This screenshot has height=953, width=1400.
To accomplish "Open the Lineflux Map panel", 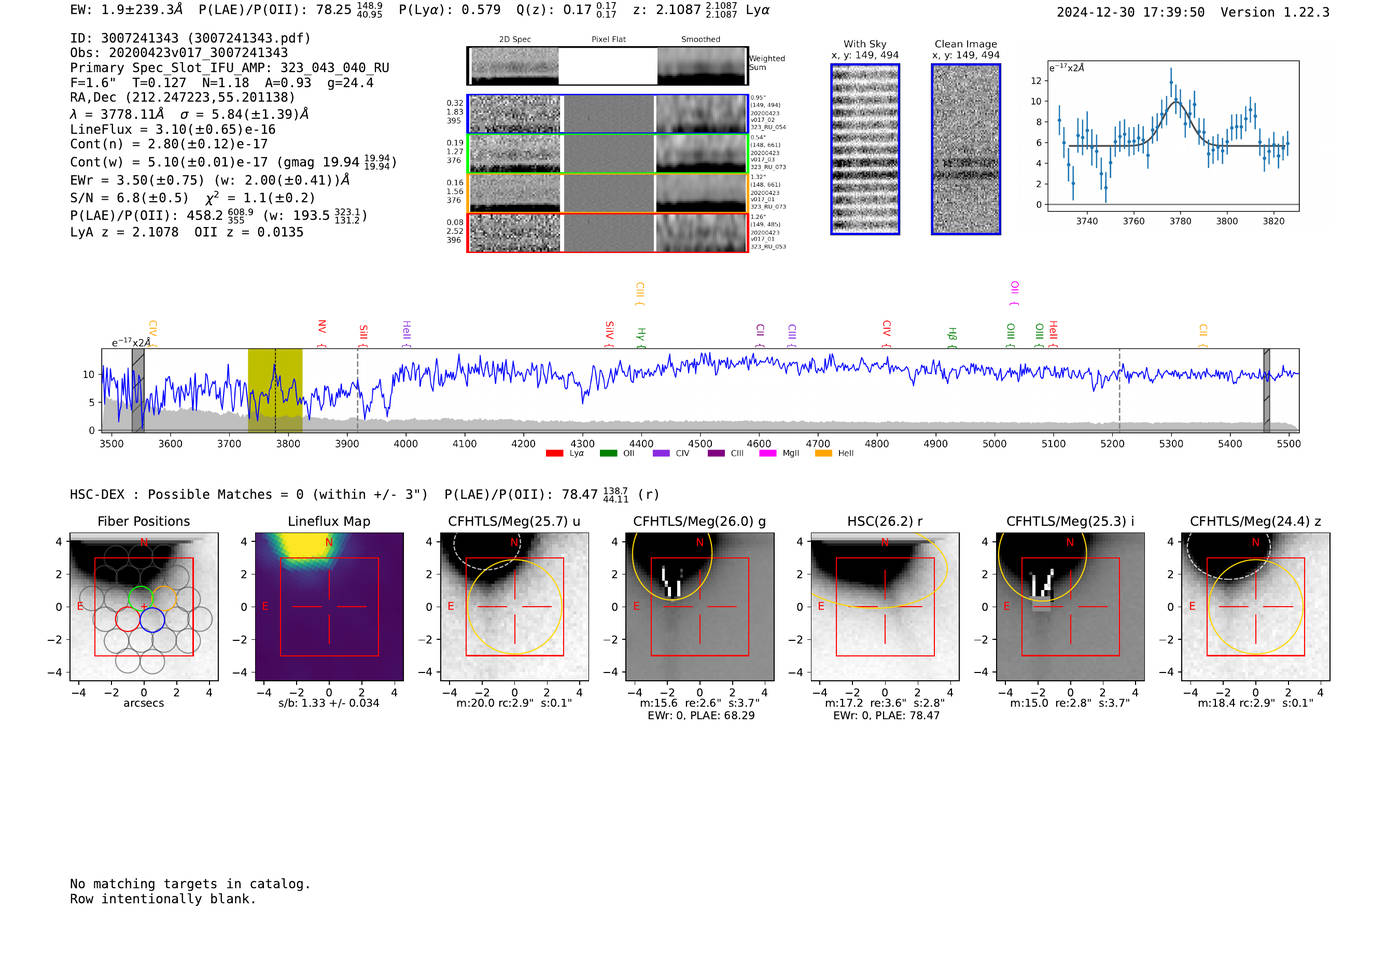I will coord(329,607).
